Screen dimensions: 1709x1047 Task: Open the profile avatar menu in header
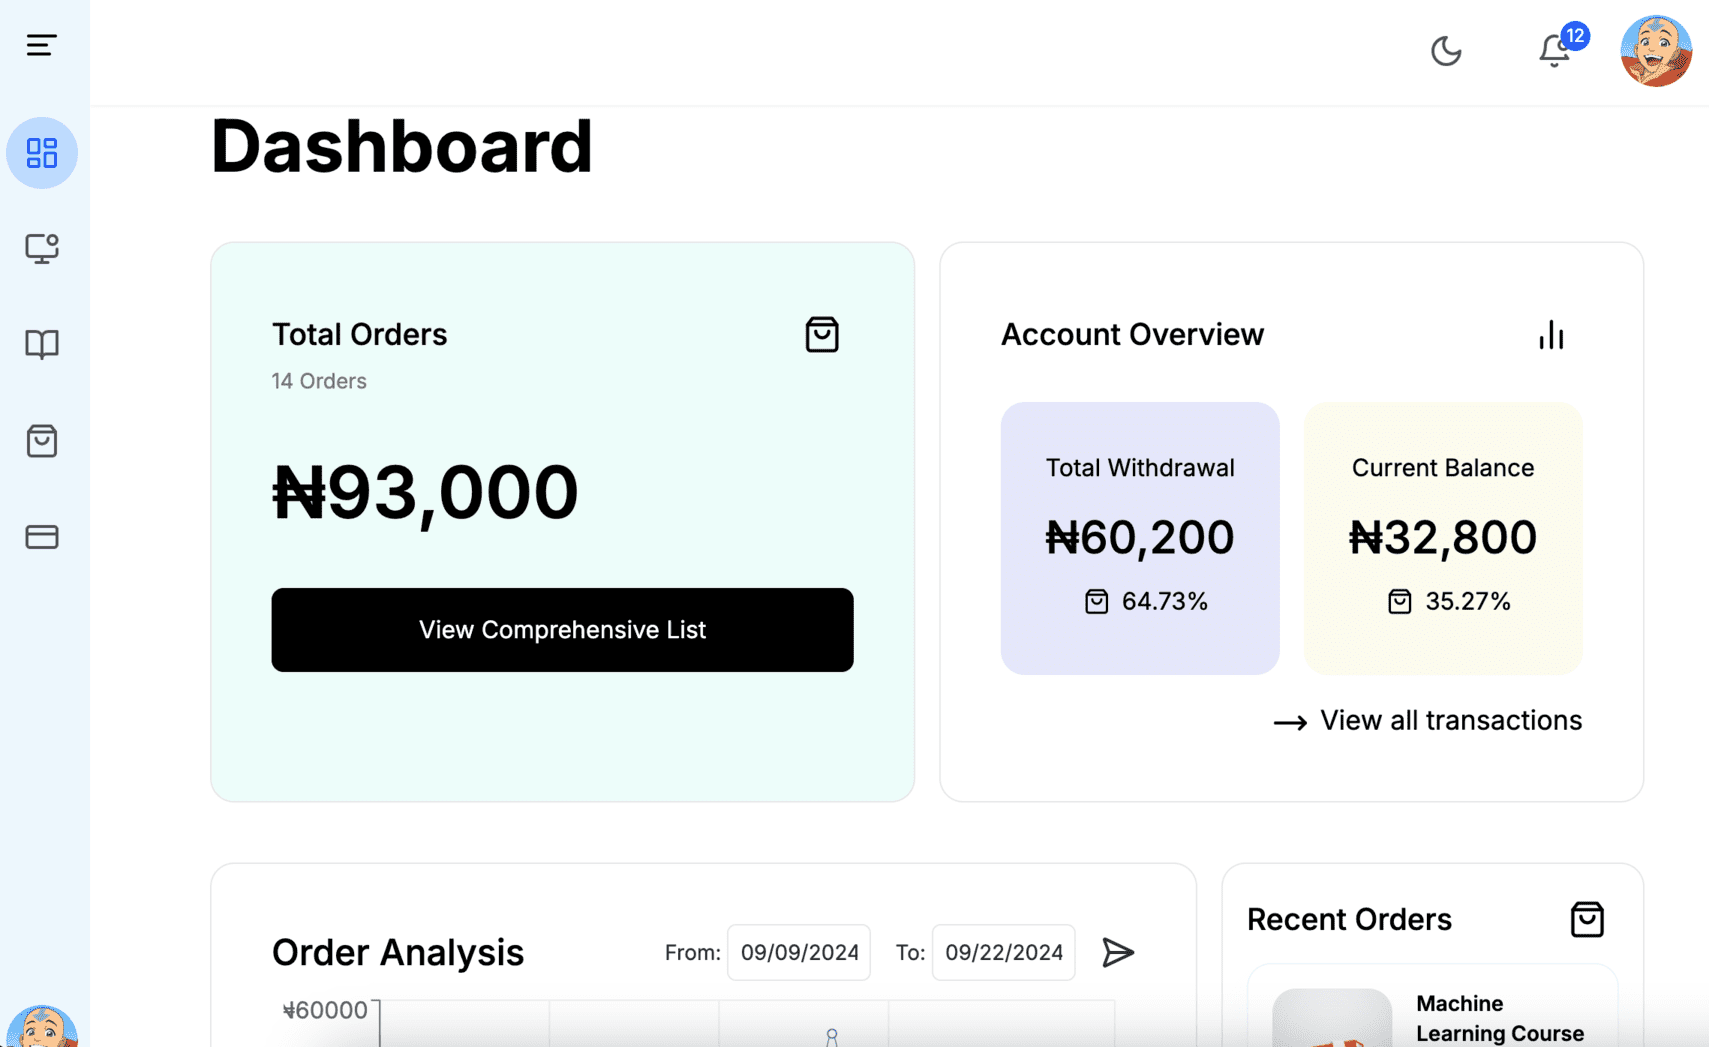(x=1656, y=51)
